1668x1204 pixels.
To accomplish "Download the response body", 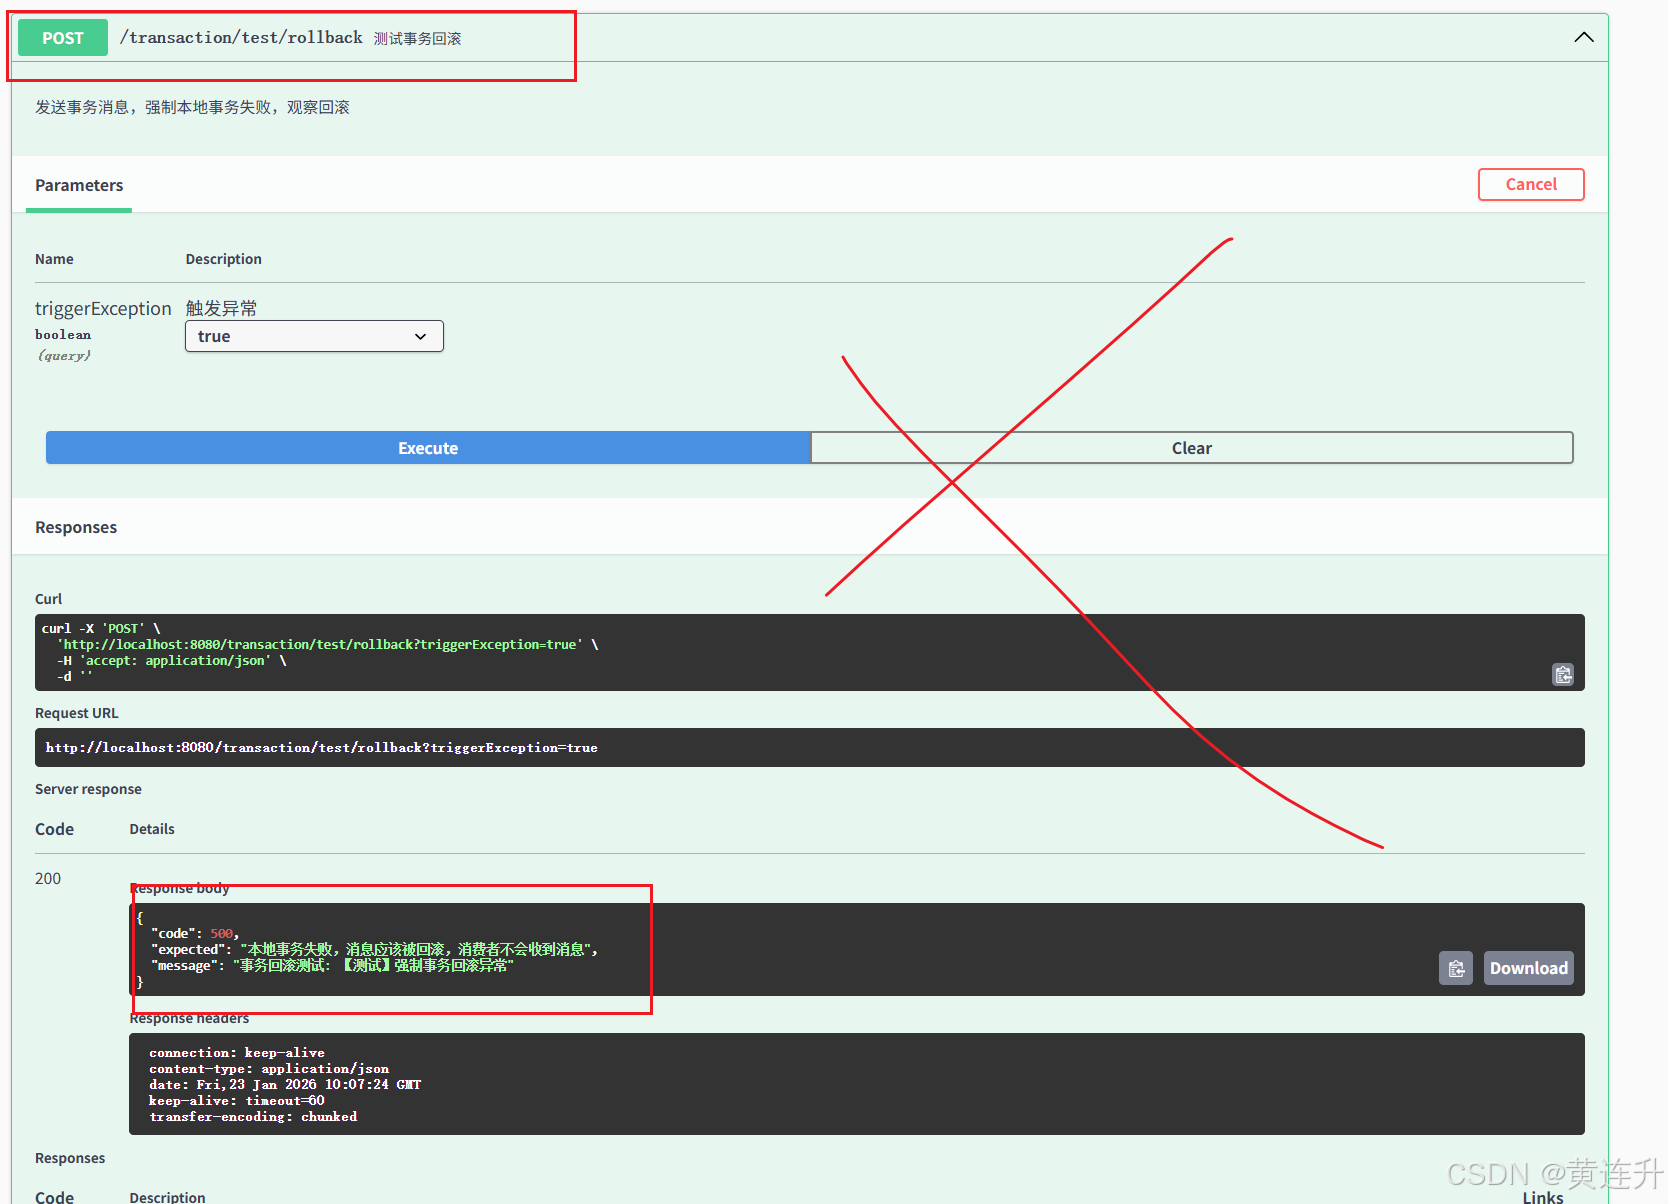I will (1528, 968).
